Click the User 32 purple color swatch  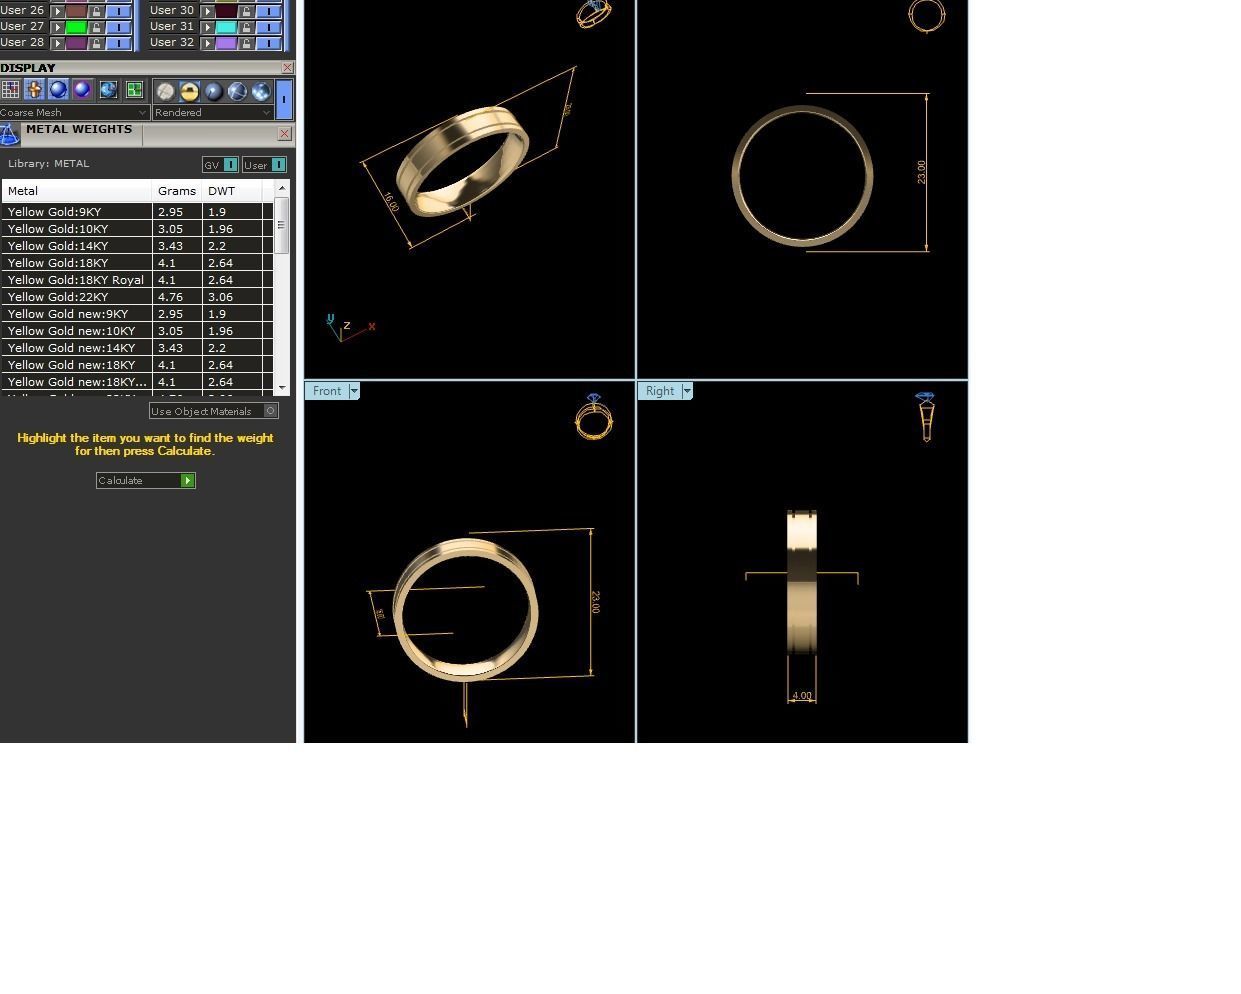(x=226, y=43)
